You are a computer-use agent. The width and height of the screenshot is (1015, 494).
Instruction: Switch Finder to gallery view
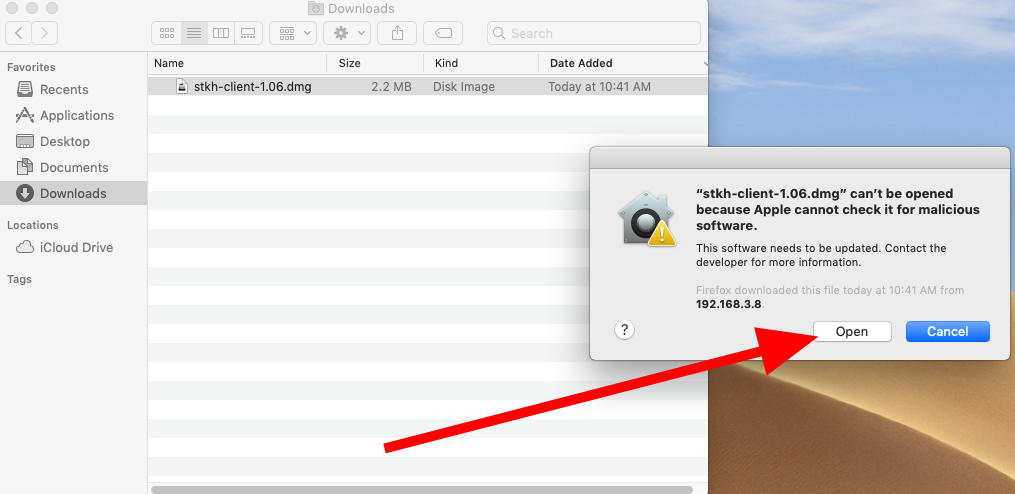pyautogui.click(x=248, y=33)
